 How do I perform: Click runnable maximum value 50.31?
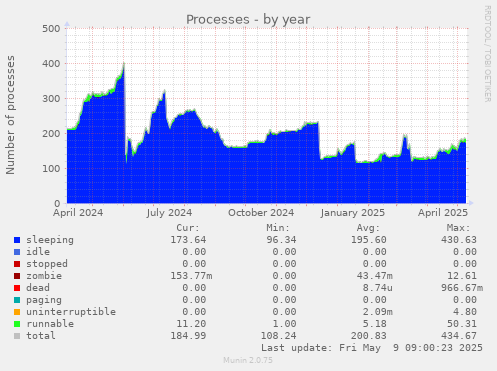pos(462,324)
